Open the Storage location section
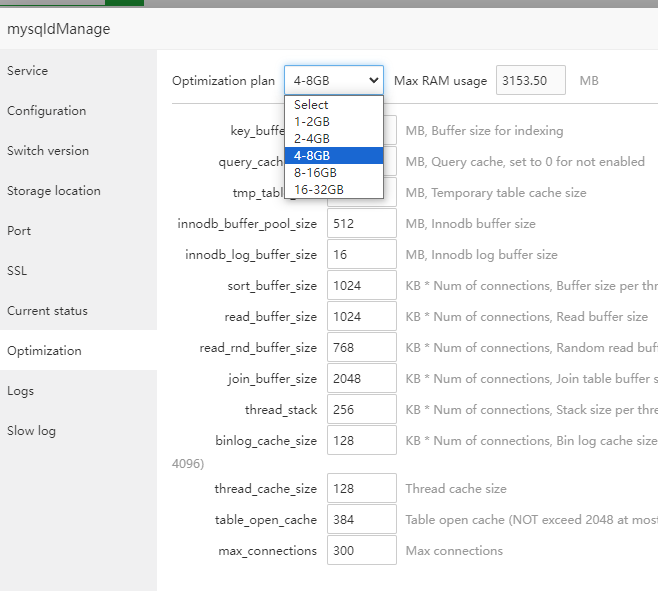Screen dimensions: 658x591 click(x=54, y=191)
